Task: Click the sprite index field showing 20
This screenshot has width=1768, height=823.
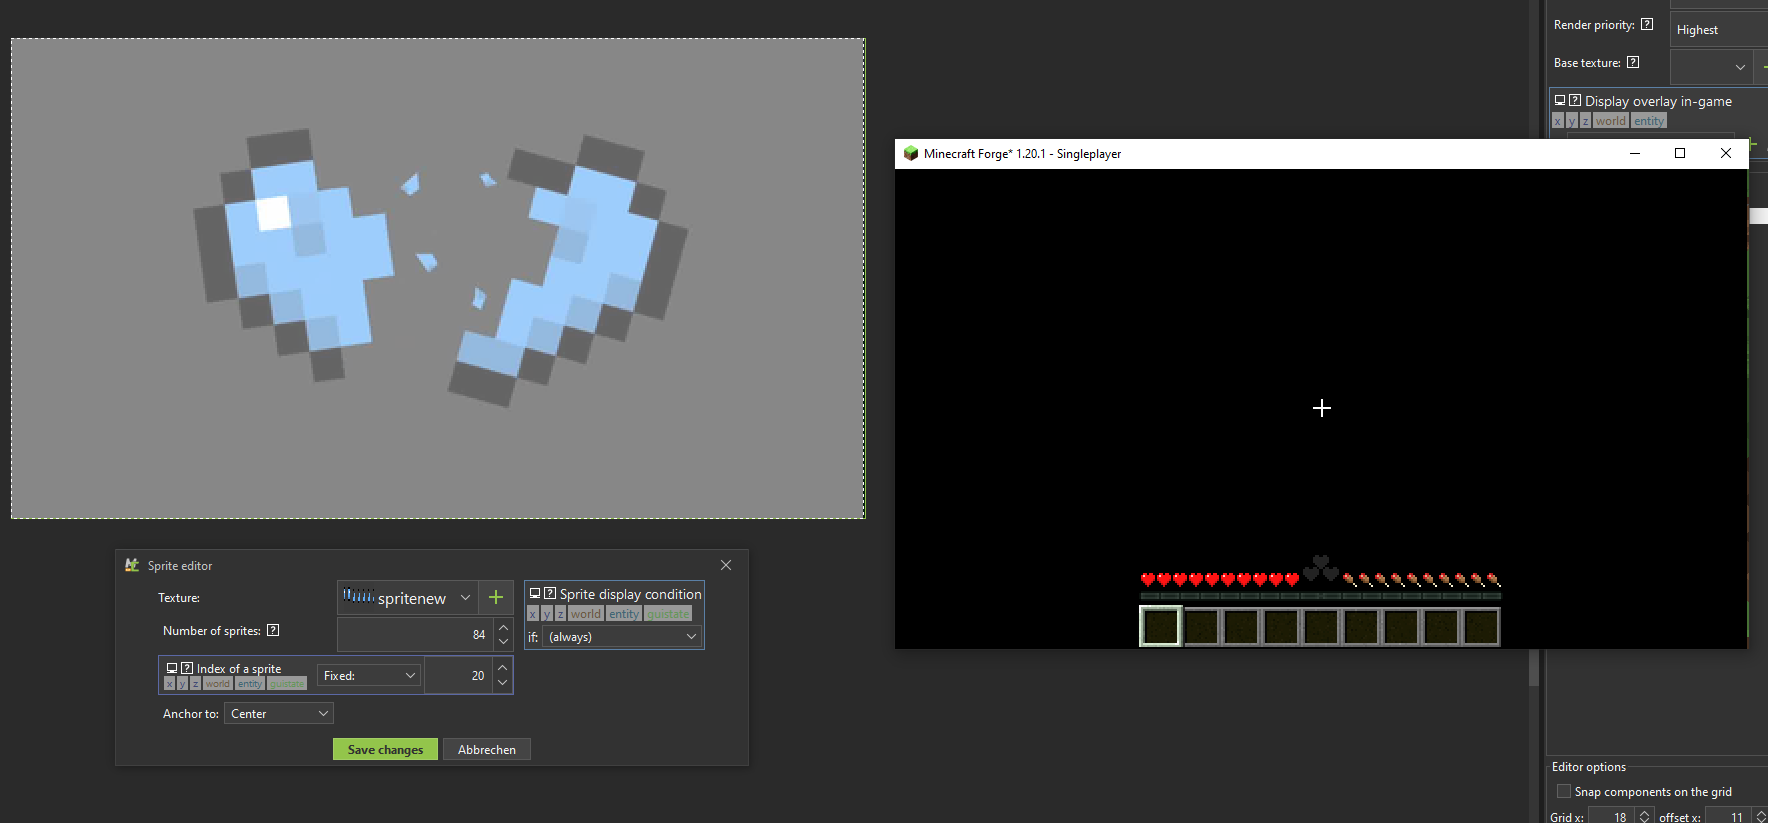Action: [x=459, y=675]
